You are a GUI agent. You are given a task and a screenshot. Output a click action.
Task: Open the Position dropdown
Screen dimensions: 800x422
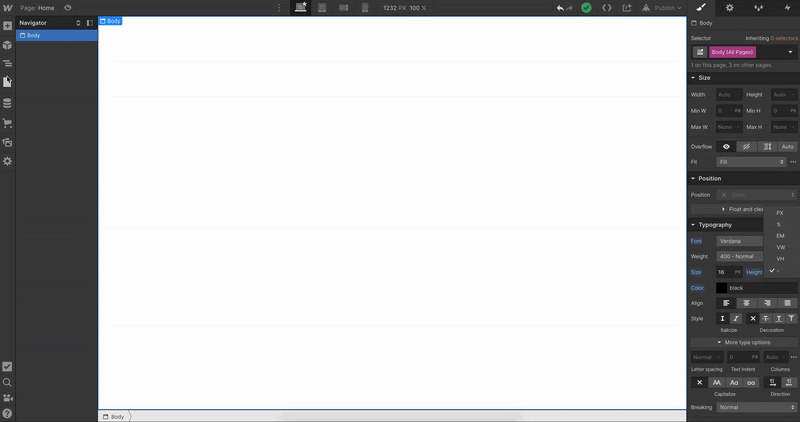tap(757, 195)
